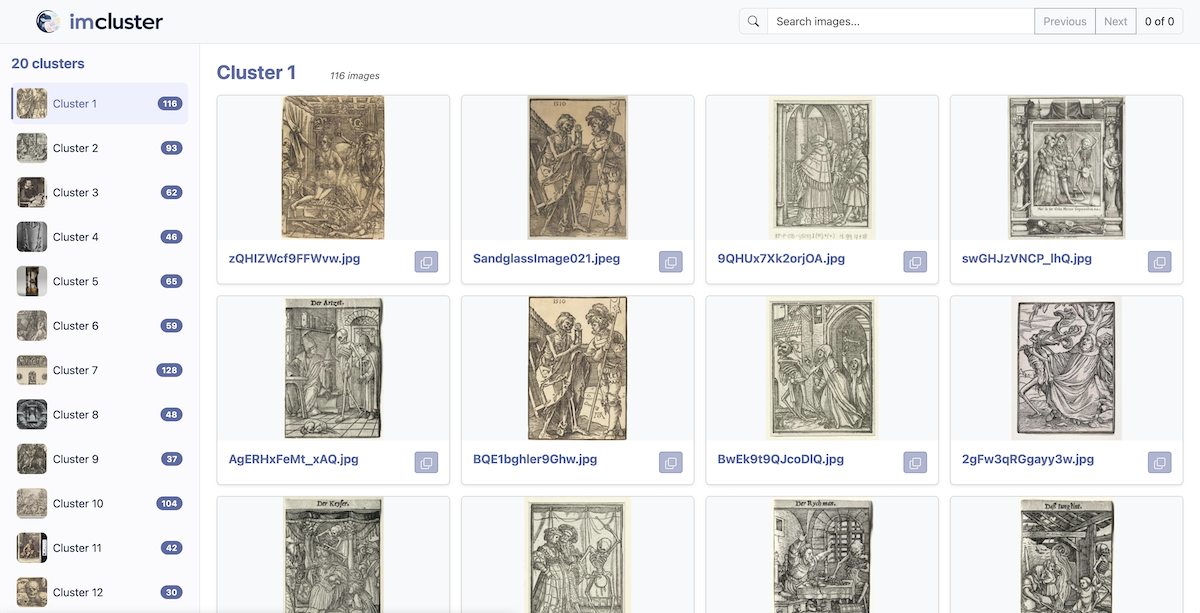Image resolution: width=1200 pixels, height=613 pixels.
Task: Click filename 2gFw3qRGgayy3w.jpg
Action: (1028, 459)
